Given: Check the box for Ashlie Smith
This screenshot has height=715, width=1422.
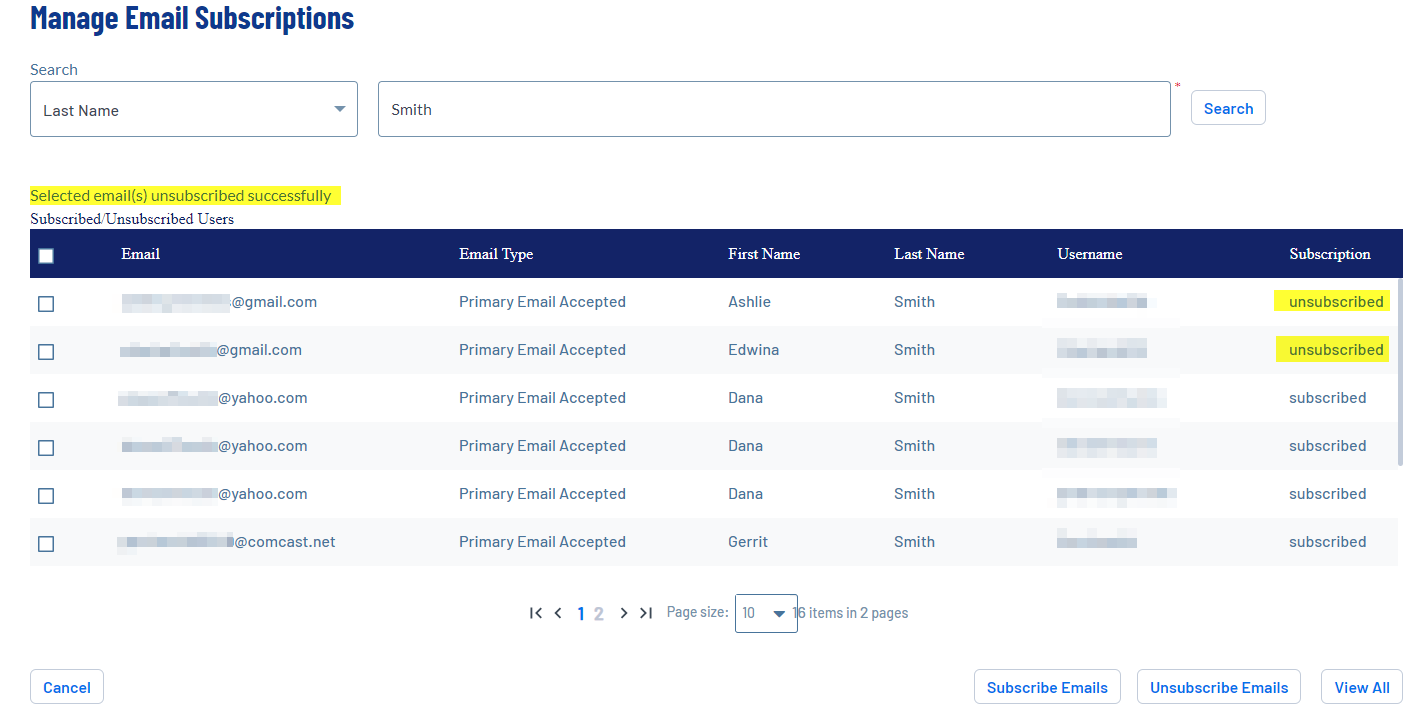Looking at the screenshot, I should [46, 304].
